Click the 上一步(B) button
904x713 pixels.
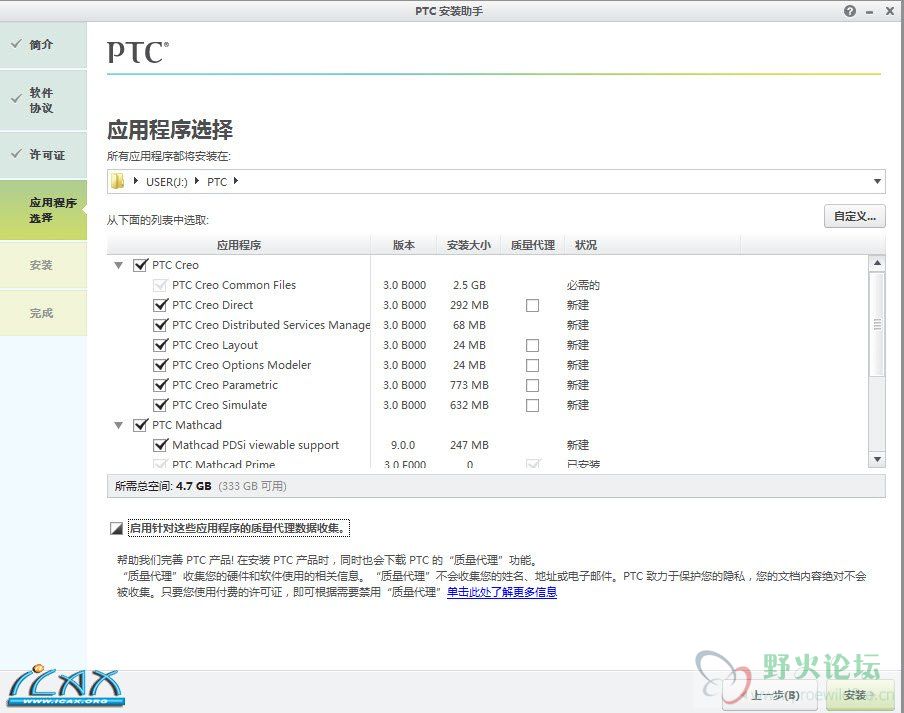click(x=770, y=695)
